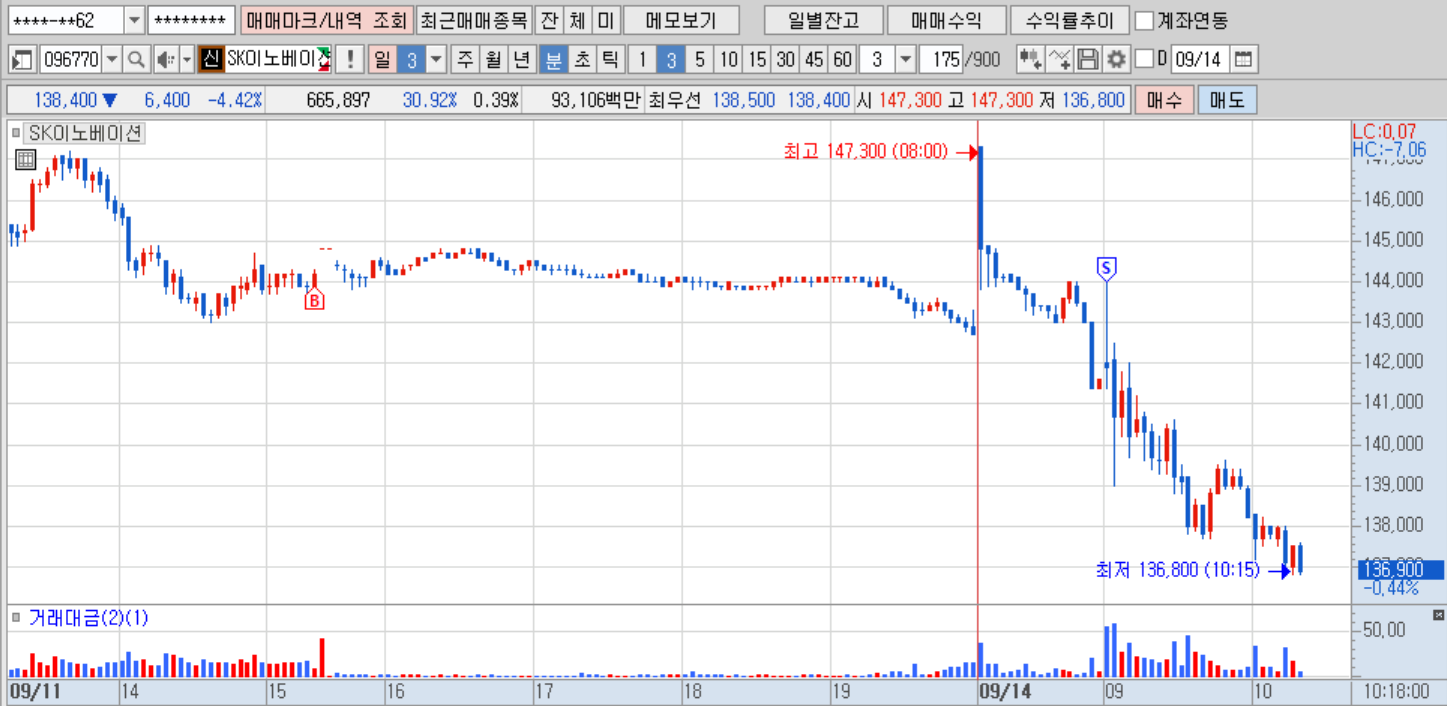
Task: Set a 30 minute interval
Action: pyautogui.click(x=786, y=60)
